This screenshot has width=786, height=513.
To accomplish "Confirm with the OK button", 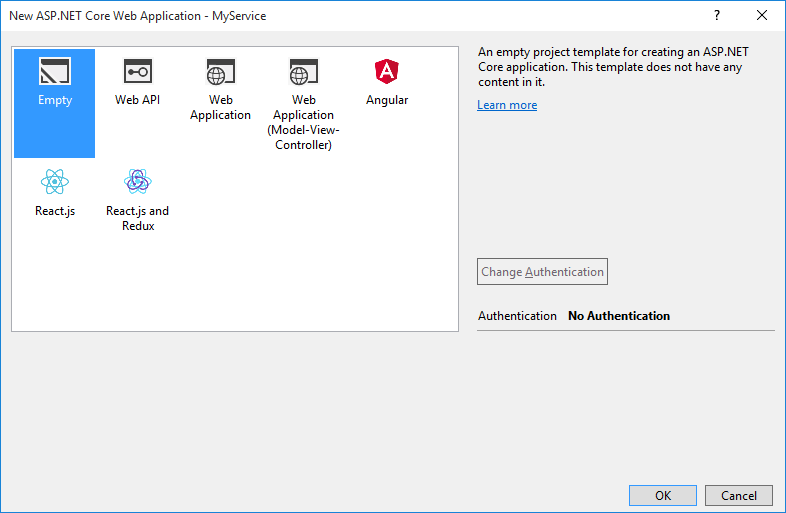I will pyautogui.click(x=663, y=495).
